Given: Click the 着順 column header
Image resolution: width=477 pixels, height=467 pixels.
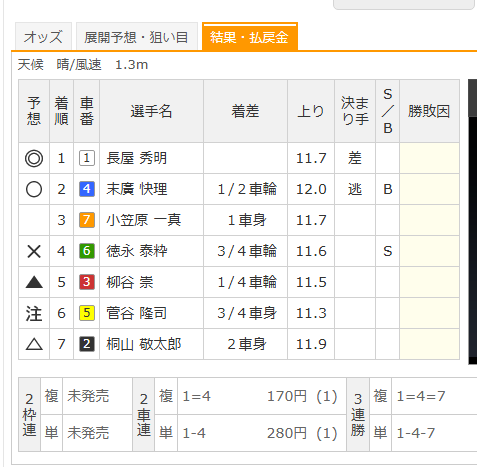Looking at the screenshot, I should coord(61,111).
